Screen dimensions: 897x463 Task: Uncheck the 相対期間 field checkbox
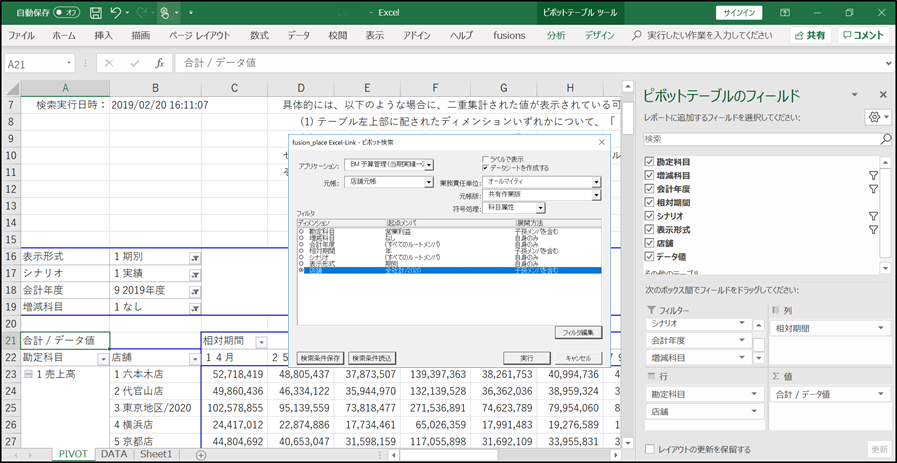649,203
